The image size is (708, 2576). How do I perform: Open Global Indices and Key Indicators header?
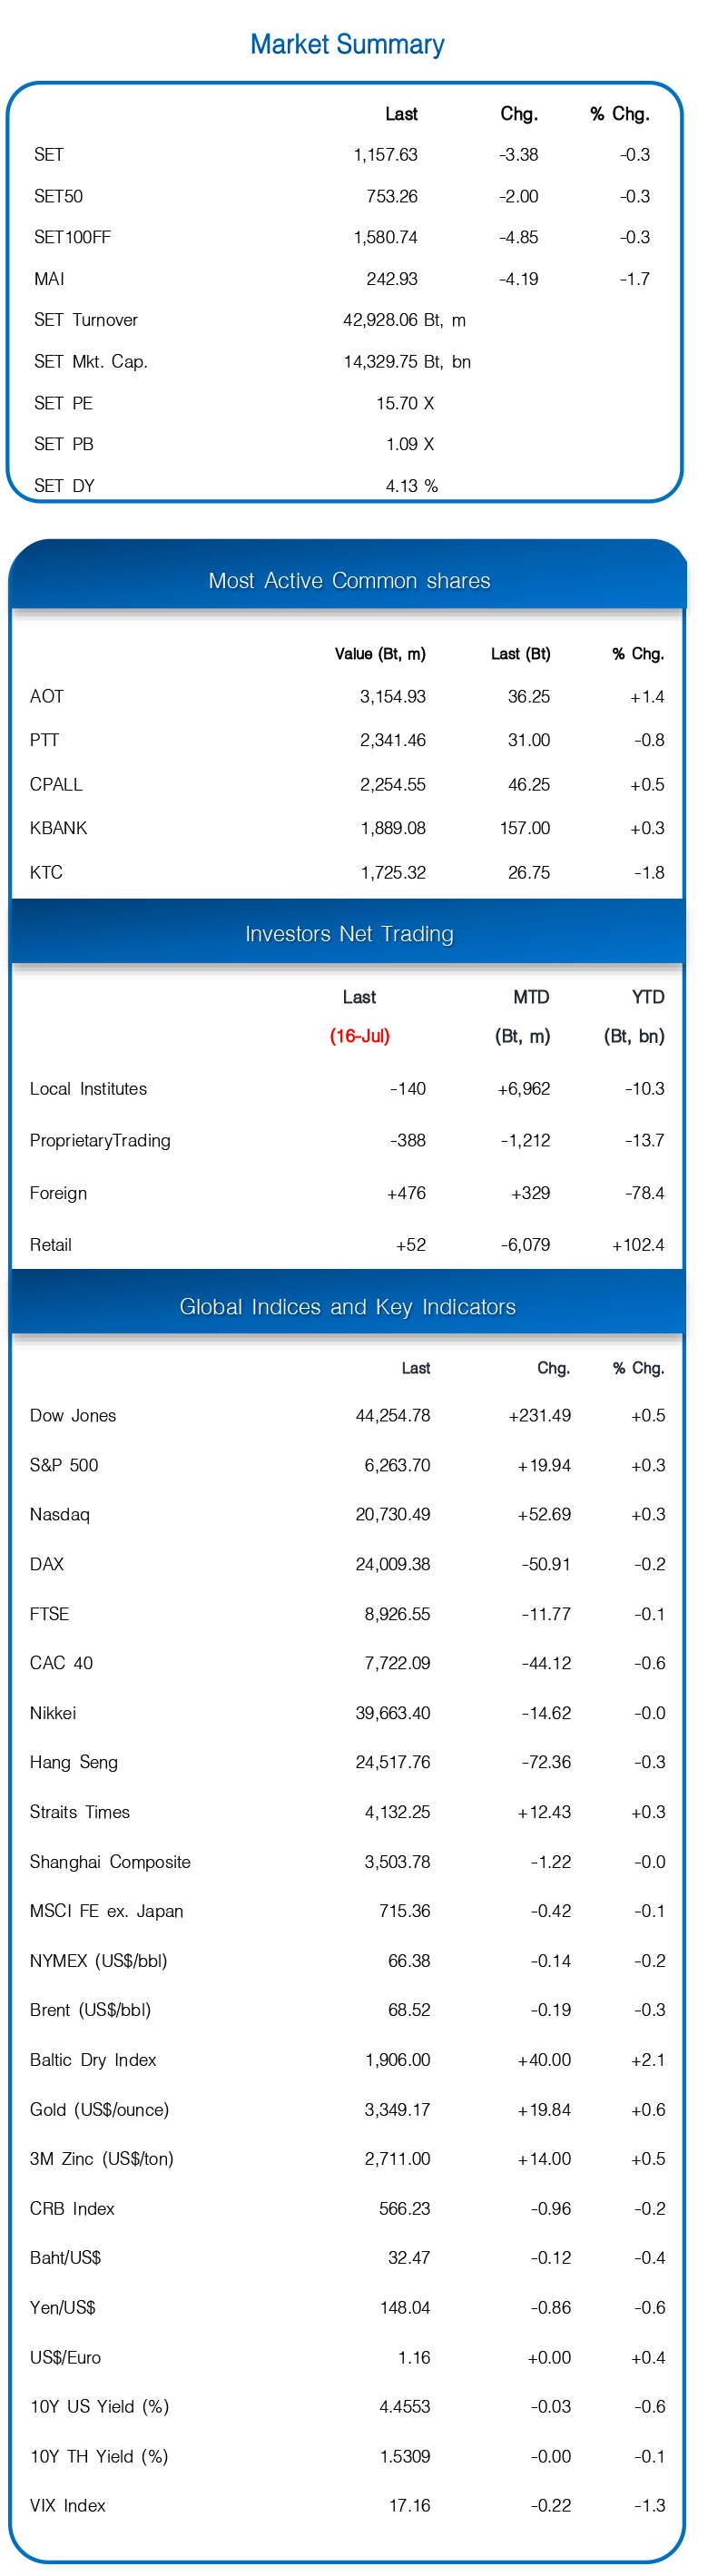coord(348,1307)
